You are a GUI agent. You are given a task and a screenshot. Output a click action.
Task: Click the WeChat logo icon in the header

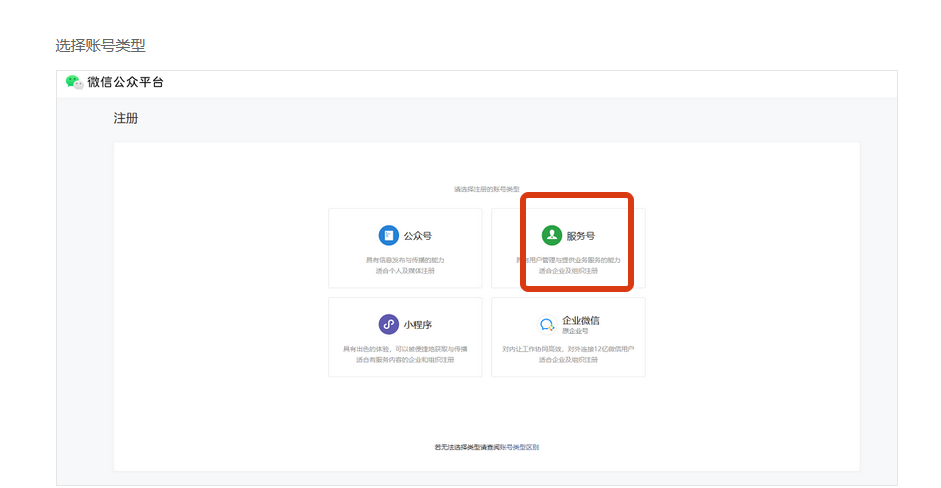[74, 82]
